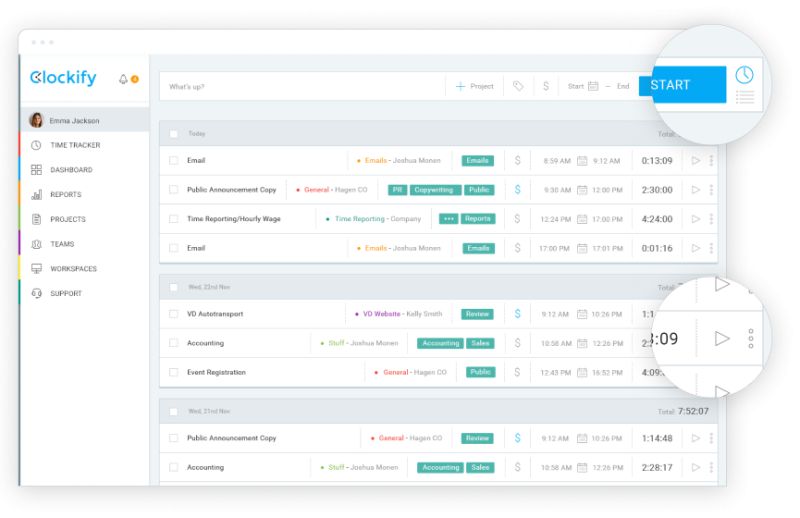Check the Event Registration entry

pos(174,372)
